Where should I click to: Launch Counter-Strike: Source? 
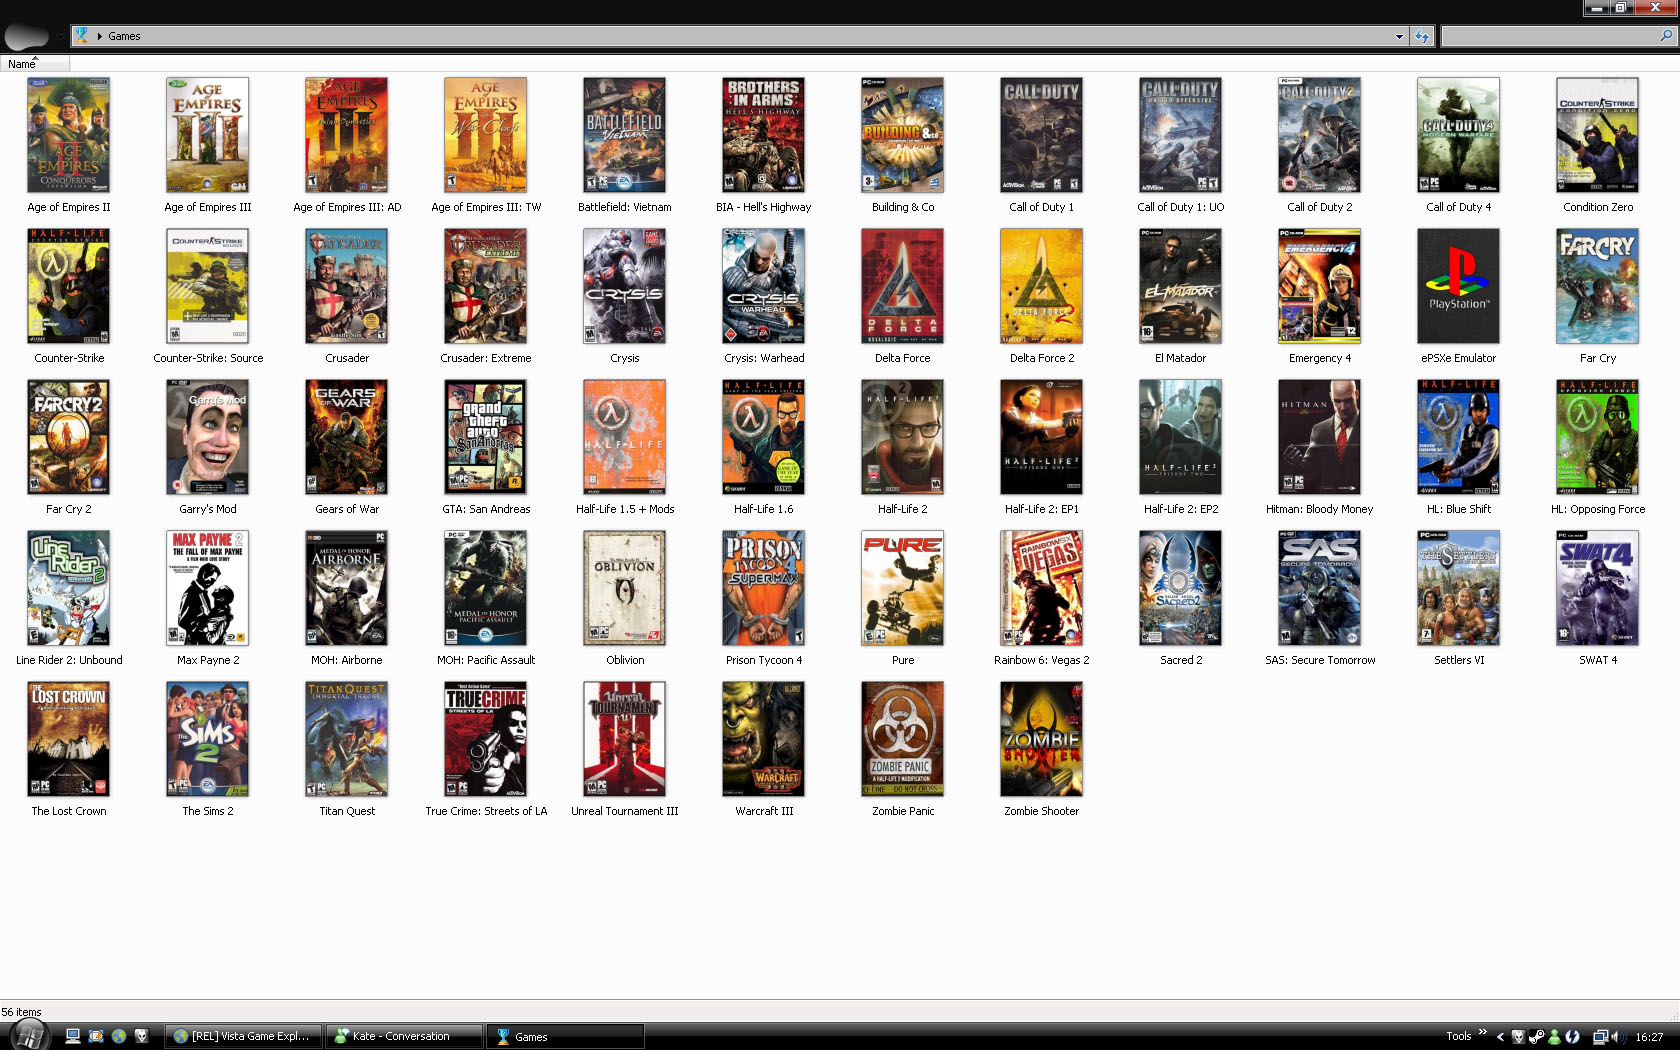coord(207,287)
